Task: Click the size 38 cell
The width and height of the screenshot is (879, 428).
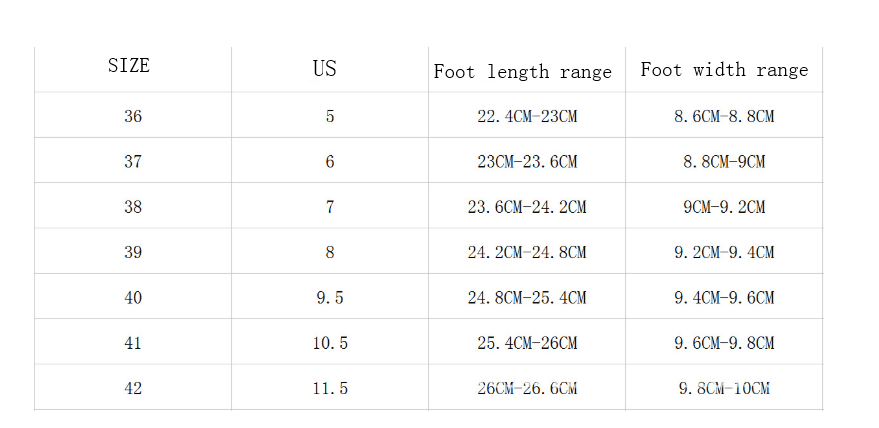Action: coord(133,207)
